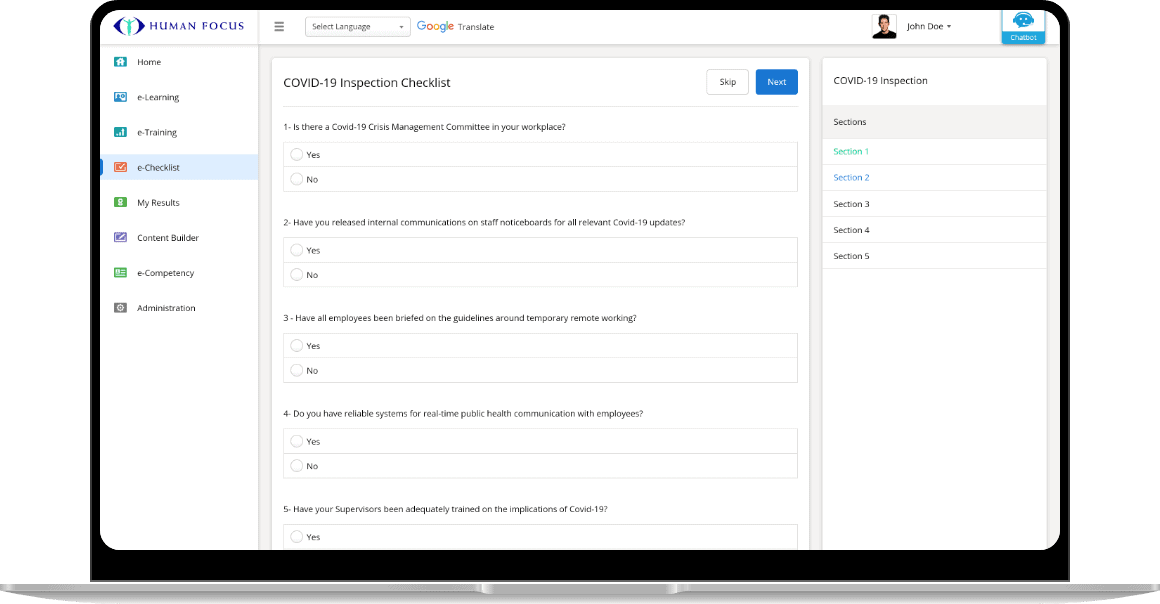The image size is (1160, 604).
Task: Open the Chatbot icon
Action: pyautogui.click(x=1023, y=24)
